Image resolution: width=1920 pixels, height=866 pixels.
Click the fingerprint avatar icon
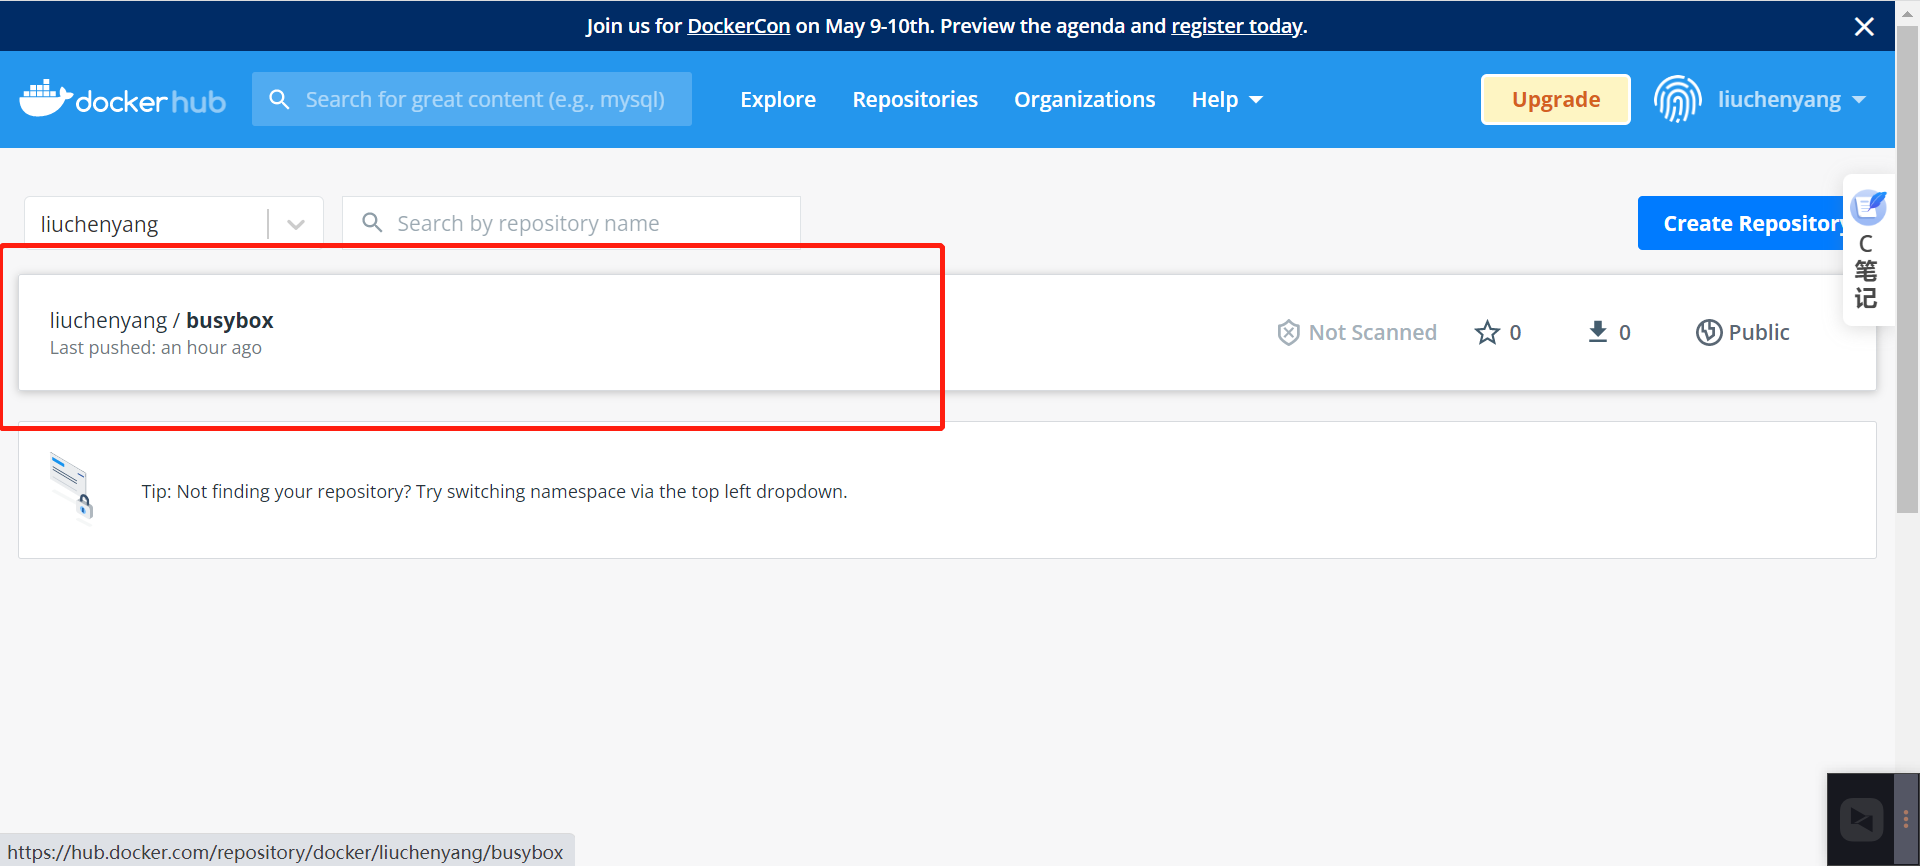[x=1677, y=99]
